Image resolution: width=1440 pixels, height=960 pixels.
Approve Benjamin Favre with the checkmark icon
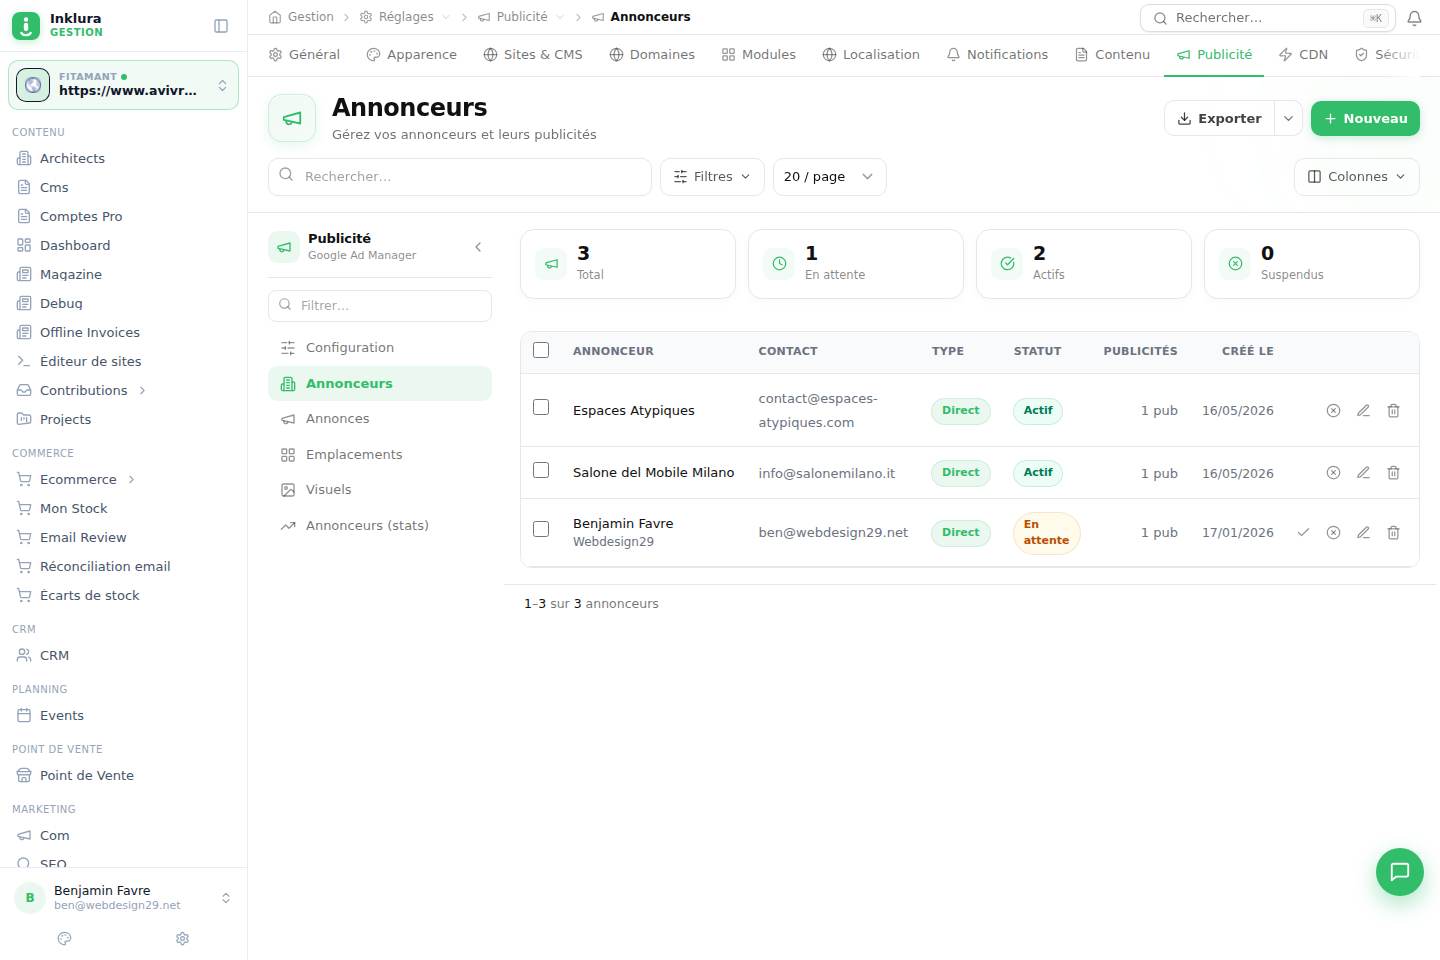[1303, 533]
